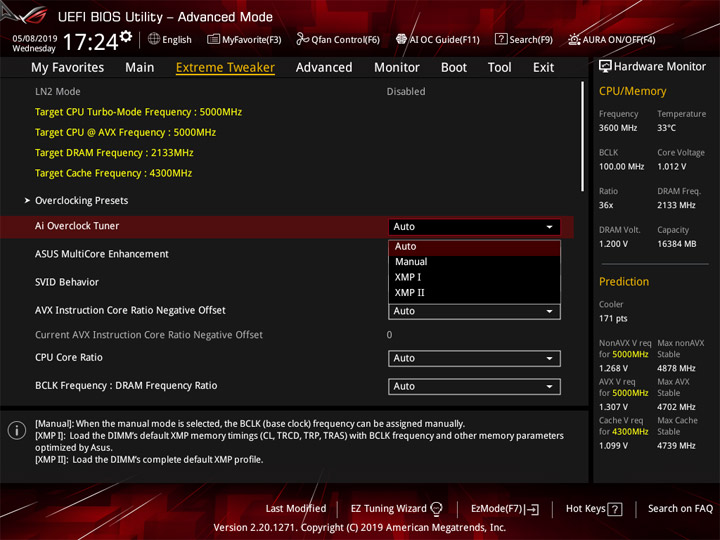Click the 17:24 clock display
The image size is (720, 540).
click(x=90, y=42)
